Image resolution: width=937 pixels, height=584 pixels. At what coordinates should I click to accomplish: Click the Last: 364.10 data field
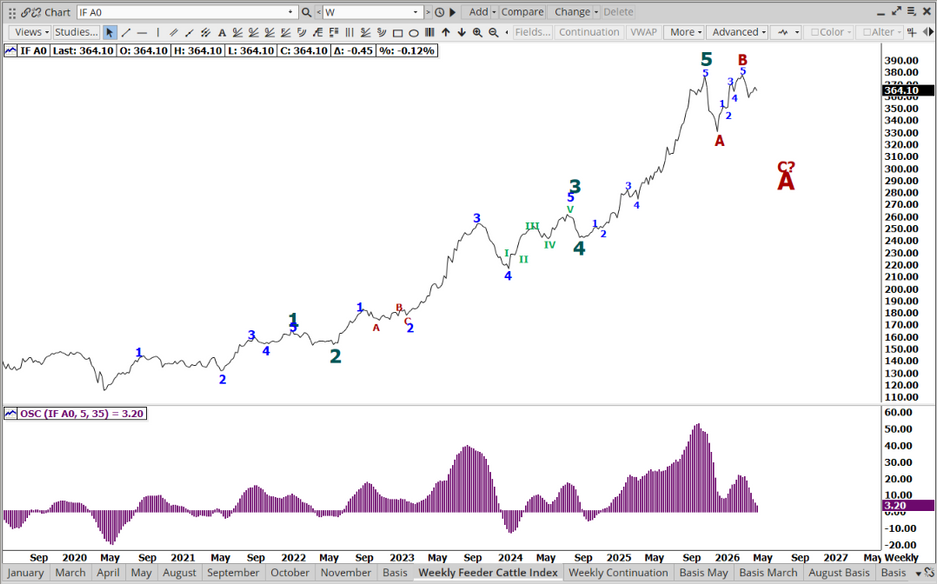(x=83, y=51)
